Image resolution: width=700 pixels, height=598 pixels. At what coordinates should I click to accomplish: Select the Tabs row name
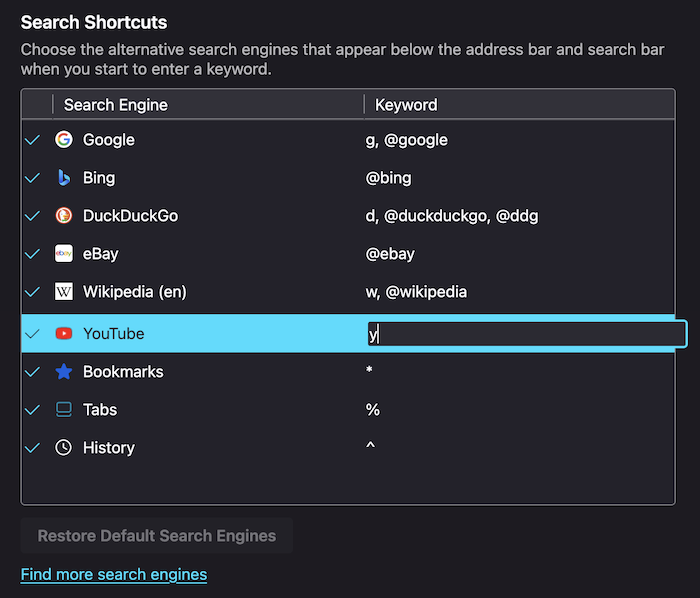[100, 409]
